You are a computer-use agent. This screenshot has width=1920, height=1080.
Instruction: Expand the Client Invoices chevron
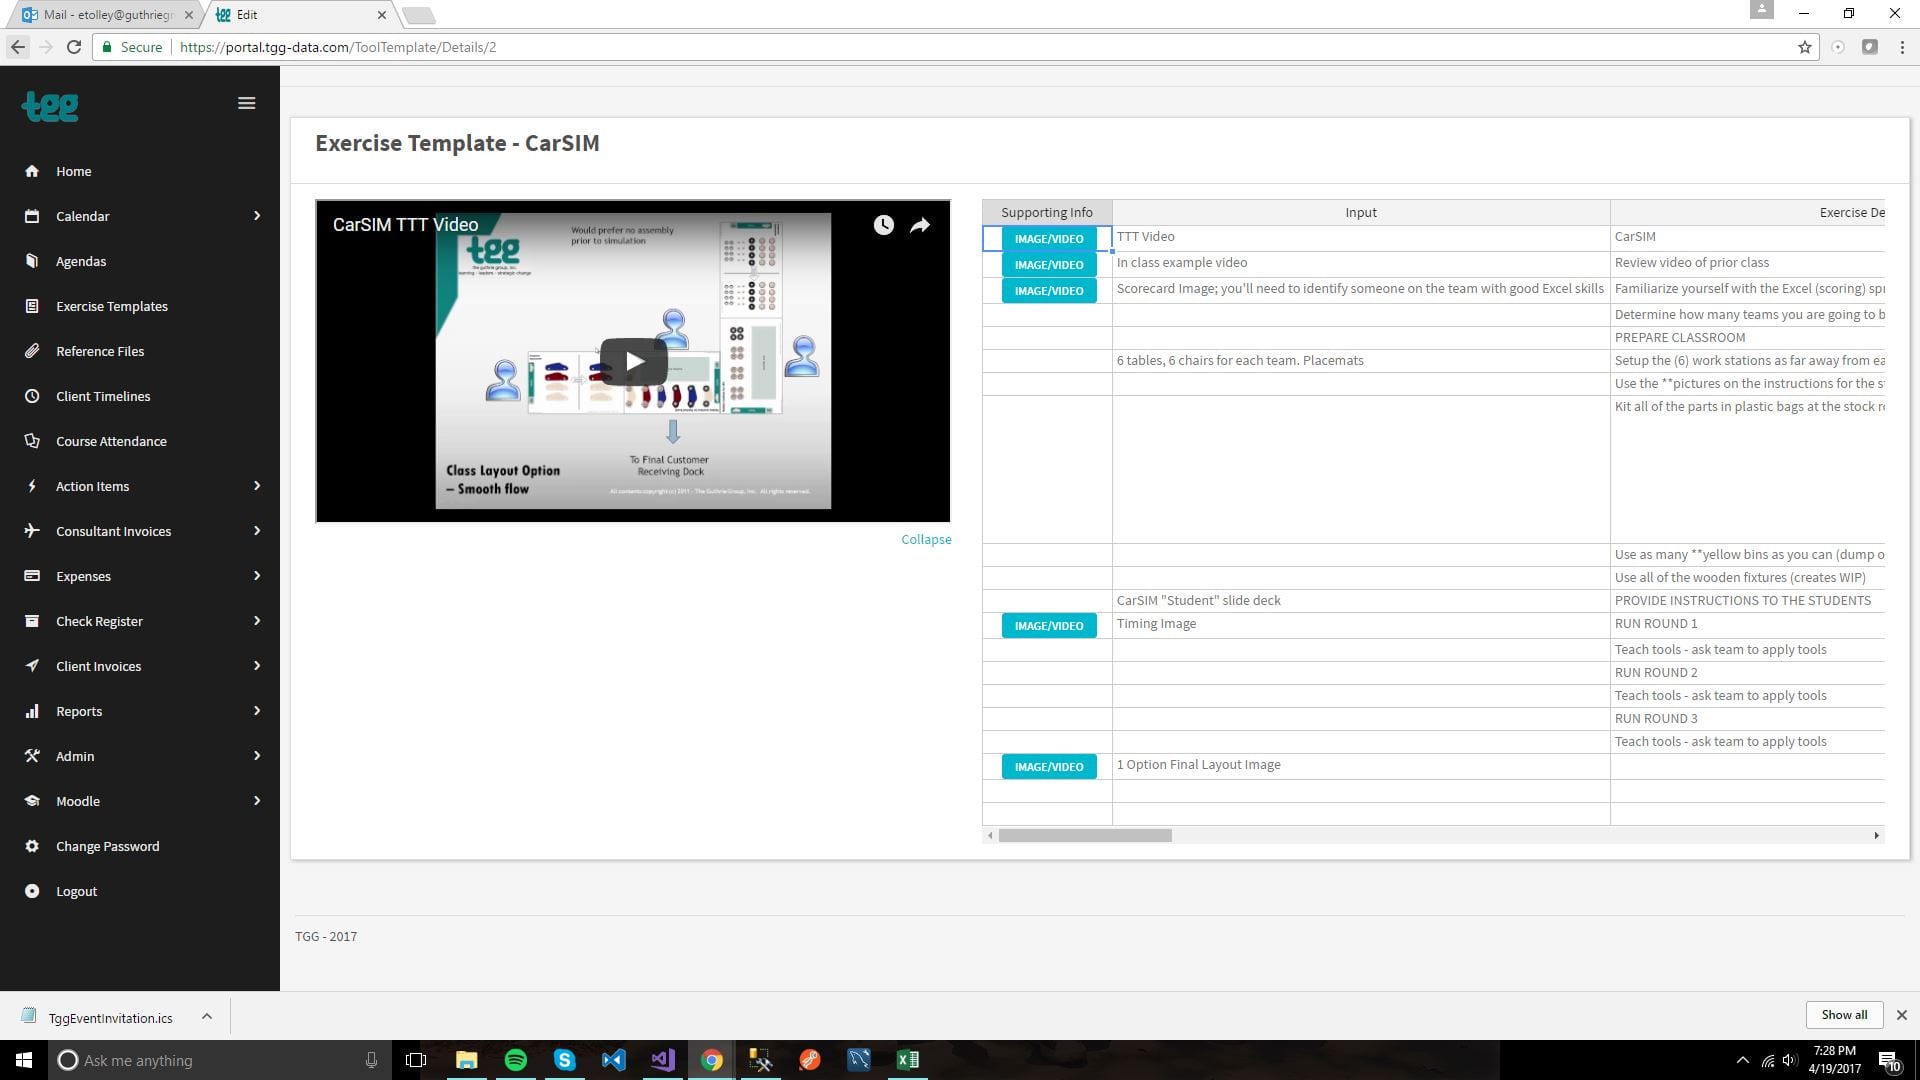(x=257, y=666)
